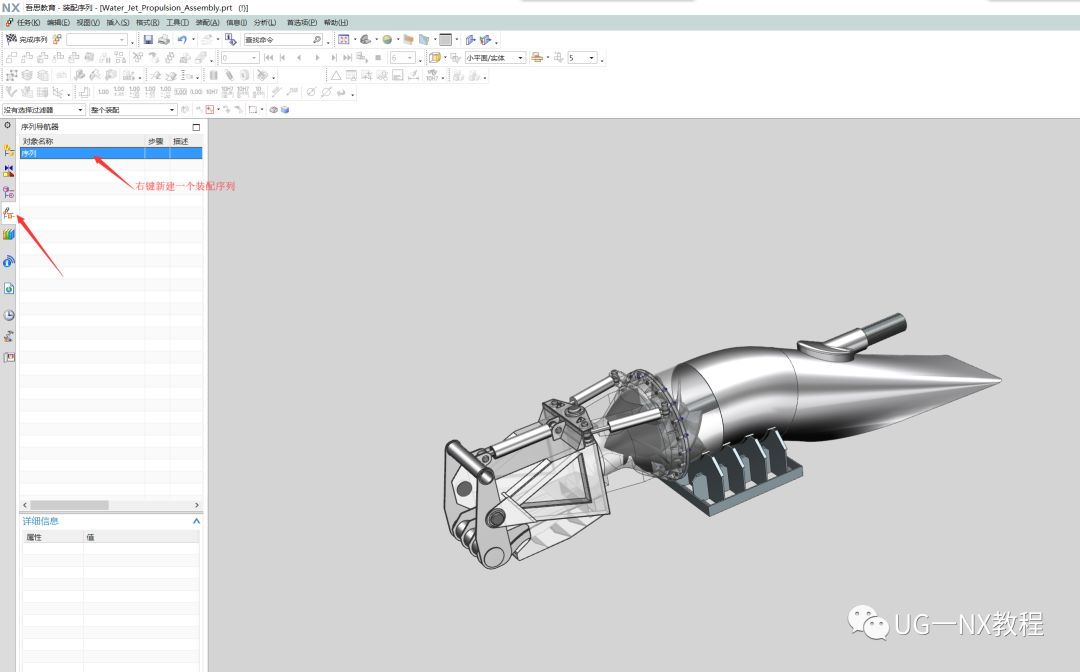
Task: Open the 首选项 preferences menu
Action: 302,23
